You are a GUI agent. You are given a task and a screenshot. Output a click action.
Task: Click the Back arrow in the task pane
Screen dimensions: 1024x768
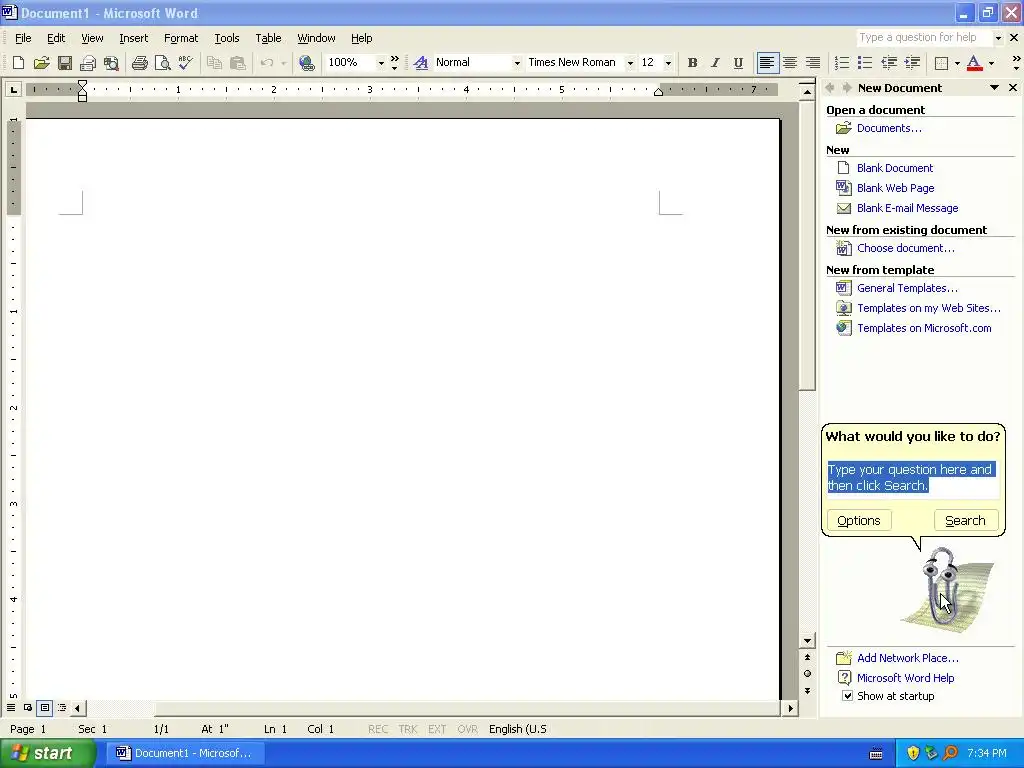point(830,88)
